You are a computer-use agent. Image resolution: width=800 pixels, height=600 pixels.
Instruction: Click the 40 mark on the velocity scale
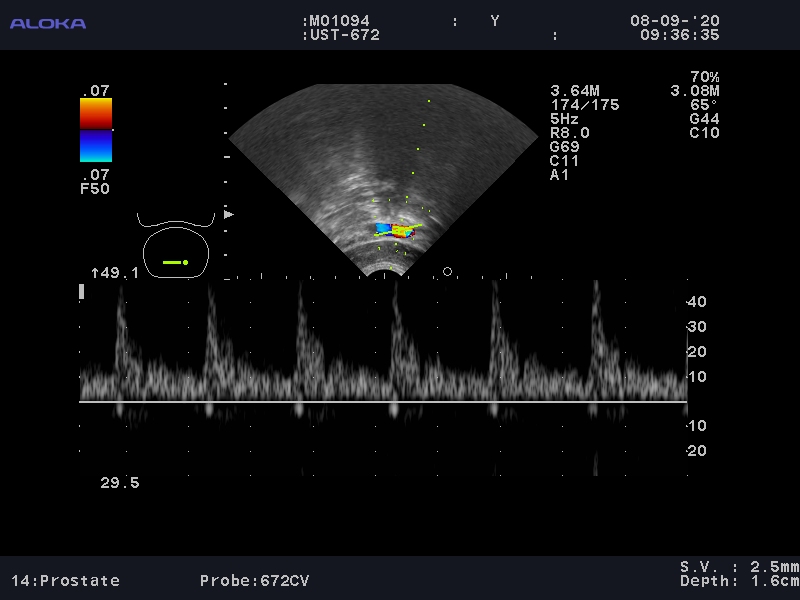click(x=697, y=302)
